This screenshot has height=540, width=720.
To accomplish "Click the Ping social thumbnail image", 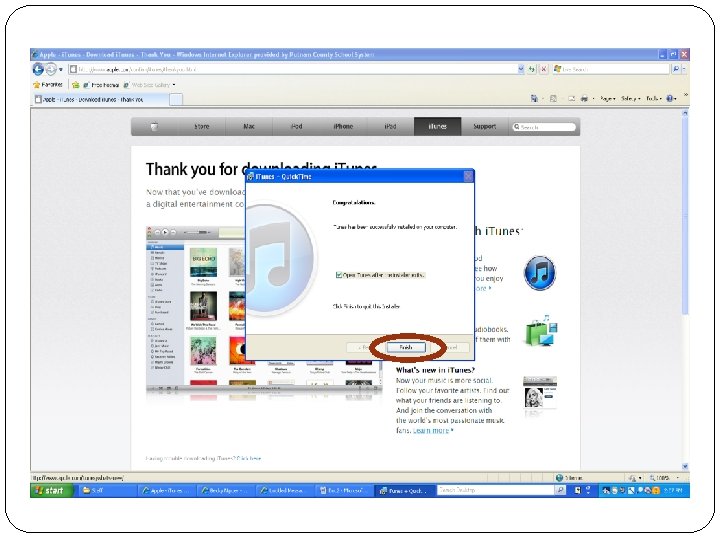I will pos(540,394).
